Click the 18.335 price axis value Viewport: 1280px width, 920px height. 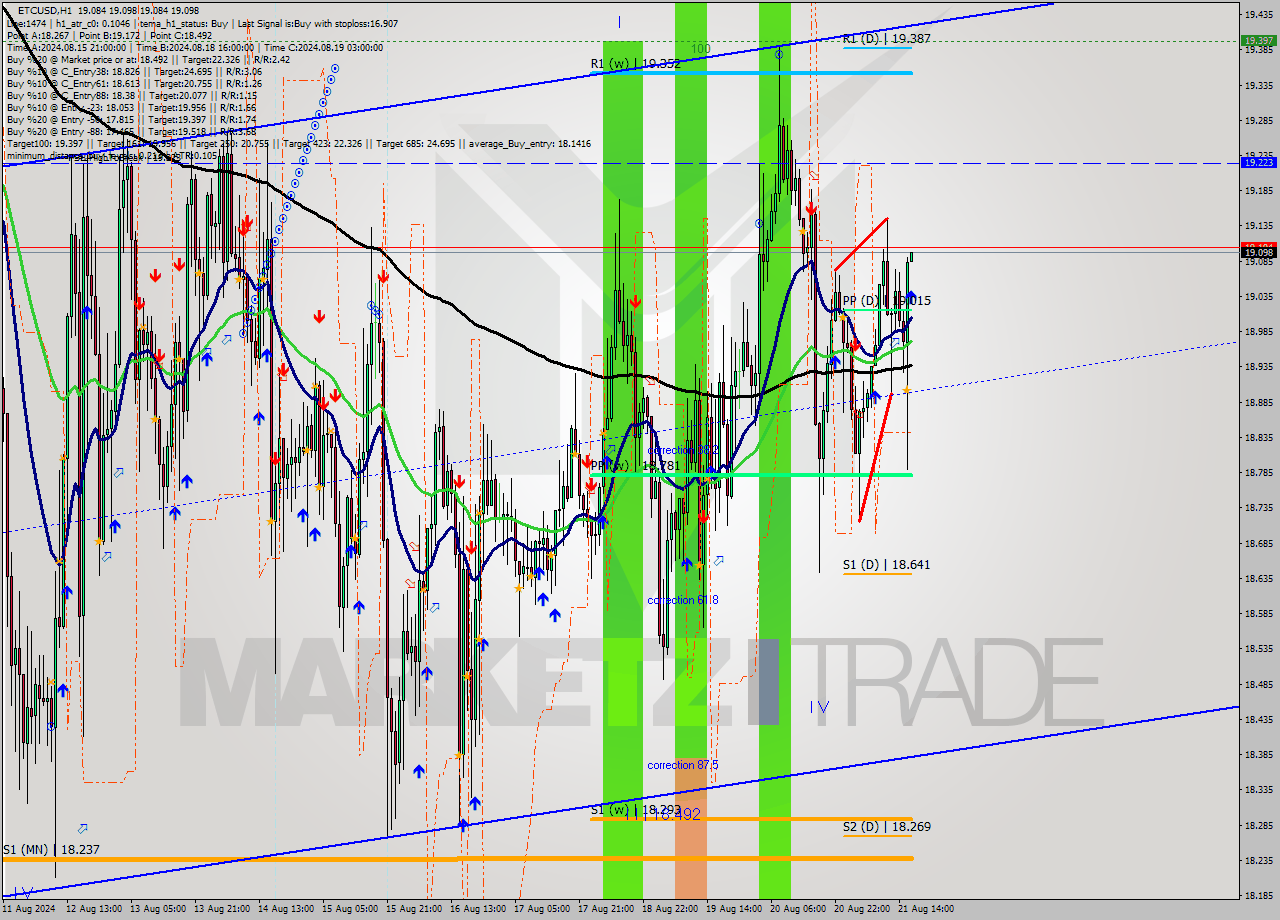tap(1258, 789)
